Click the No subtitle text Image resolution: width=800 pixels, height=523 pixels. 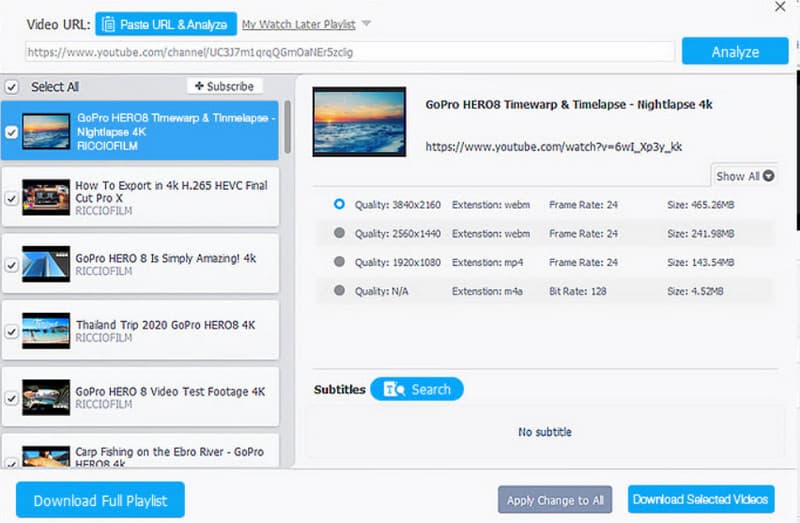(545, 432)
